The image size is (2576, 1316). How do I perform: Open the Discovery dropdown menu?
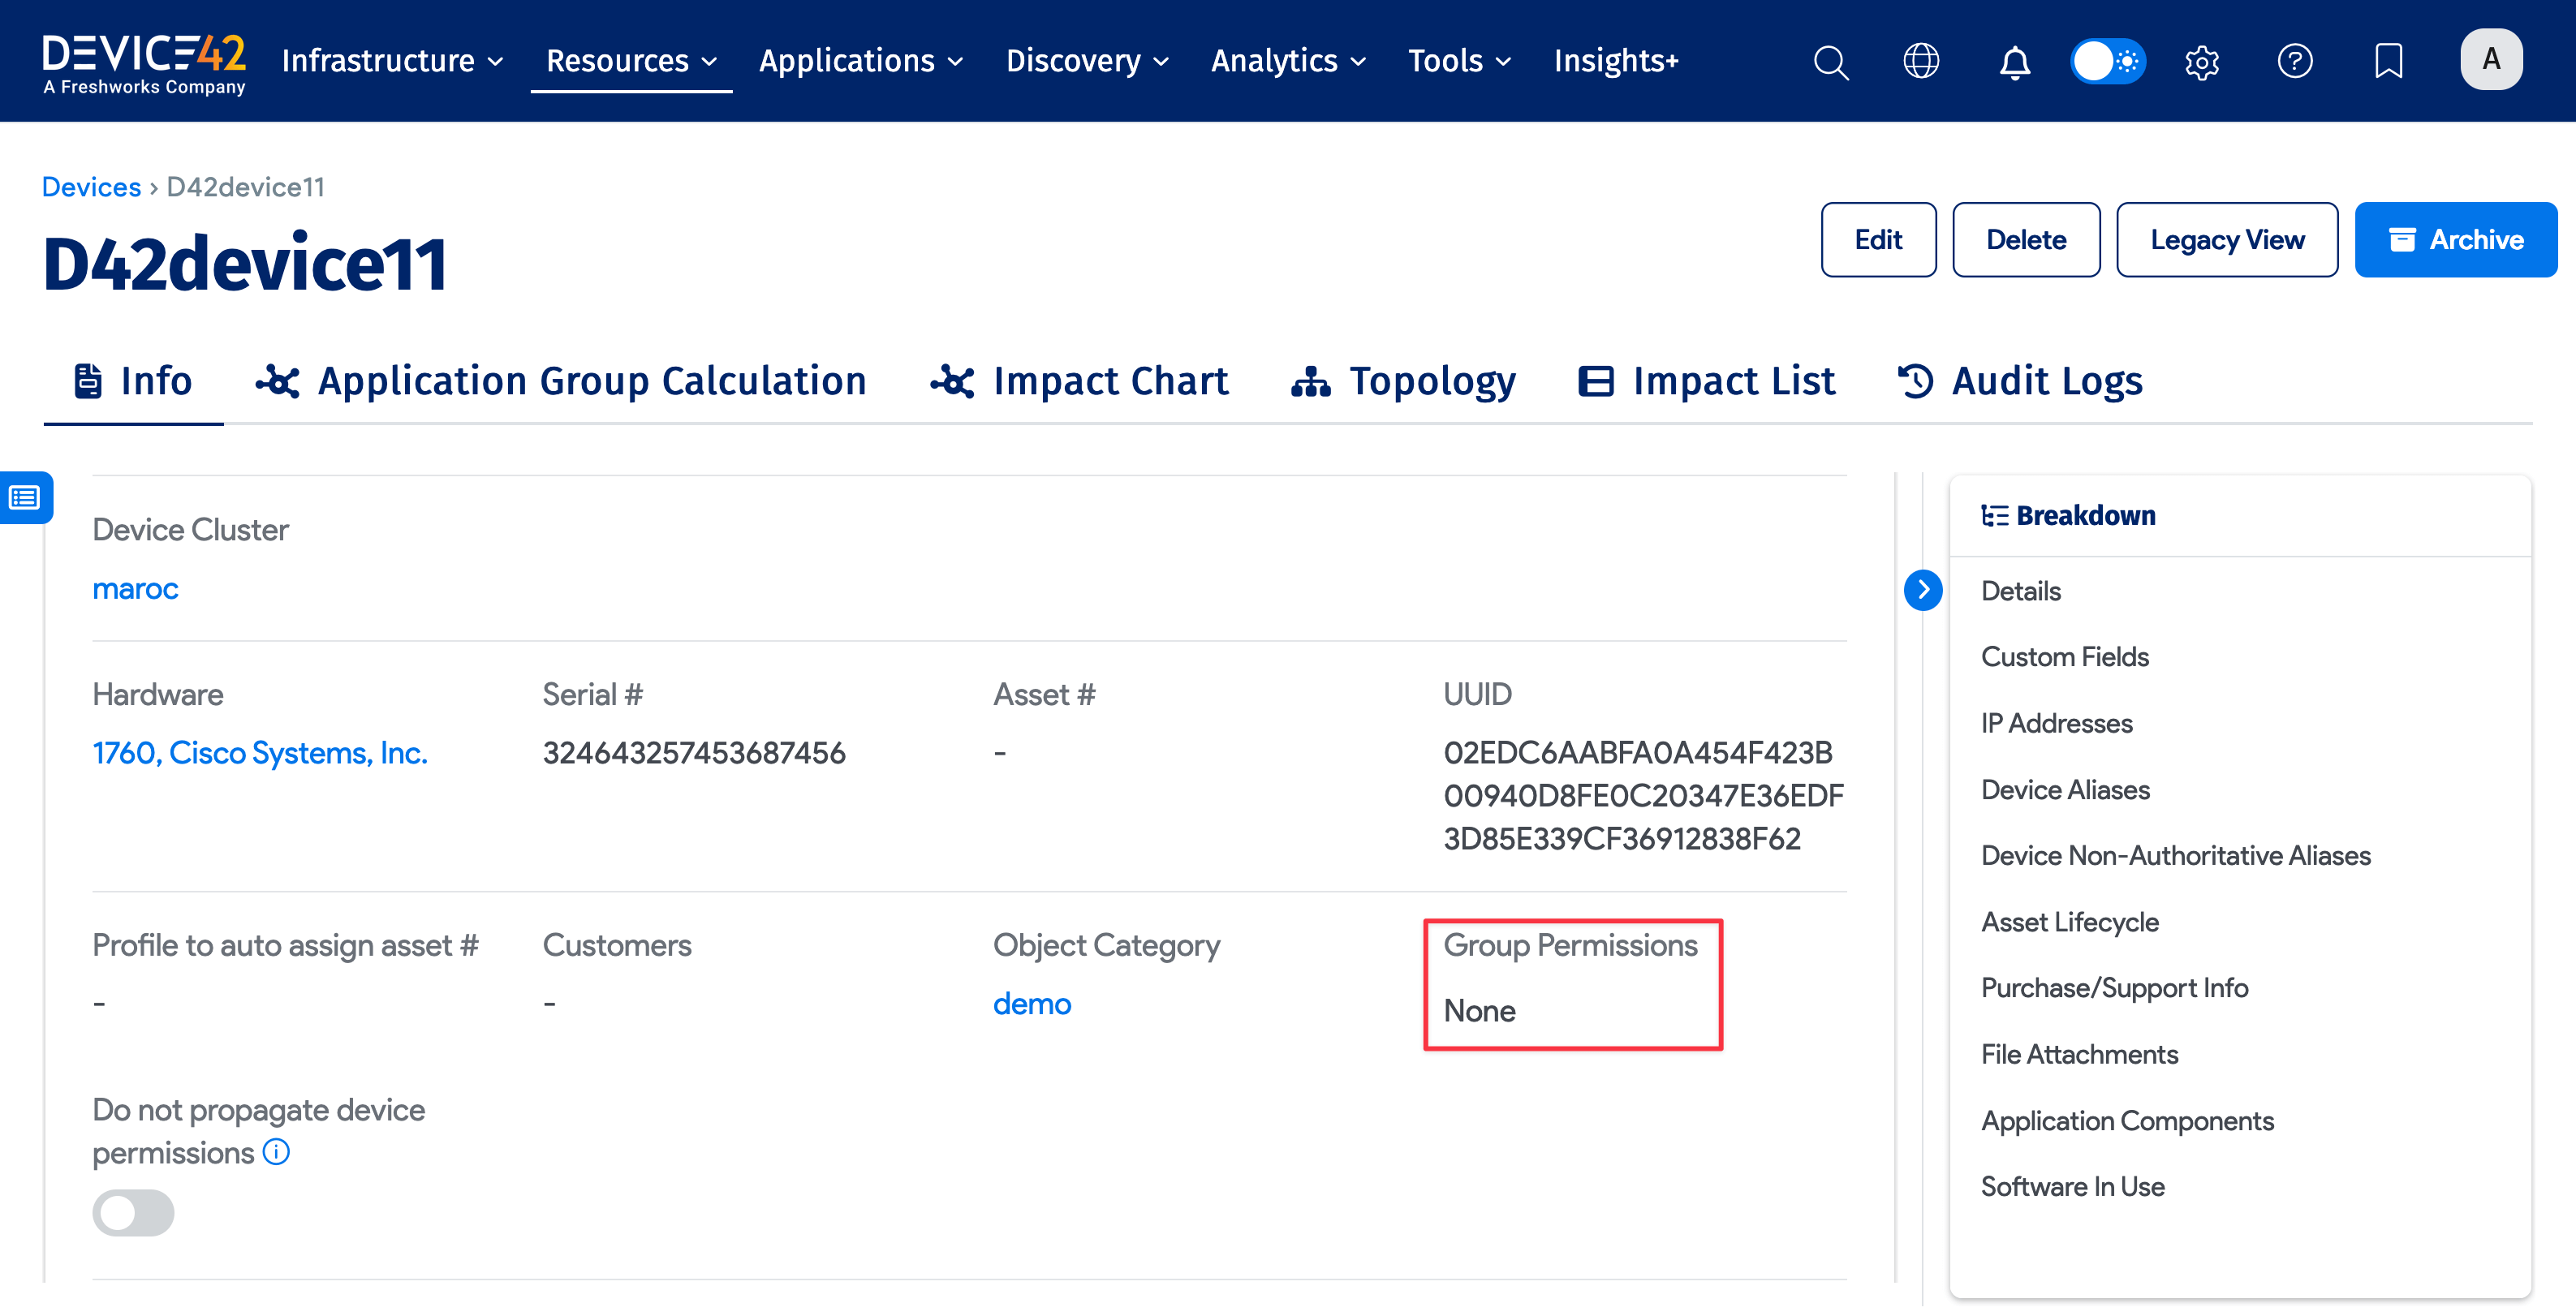coord(1087,61)
